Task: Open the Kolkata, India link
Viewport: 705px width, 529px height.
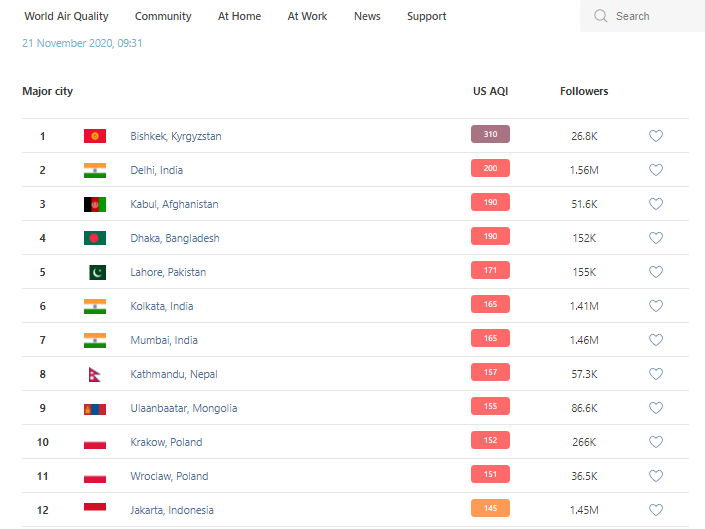Action: (162, 306)
